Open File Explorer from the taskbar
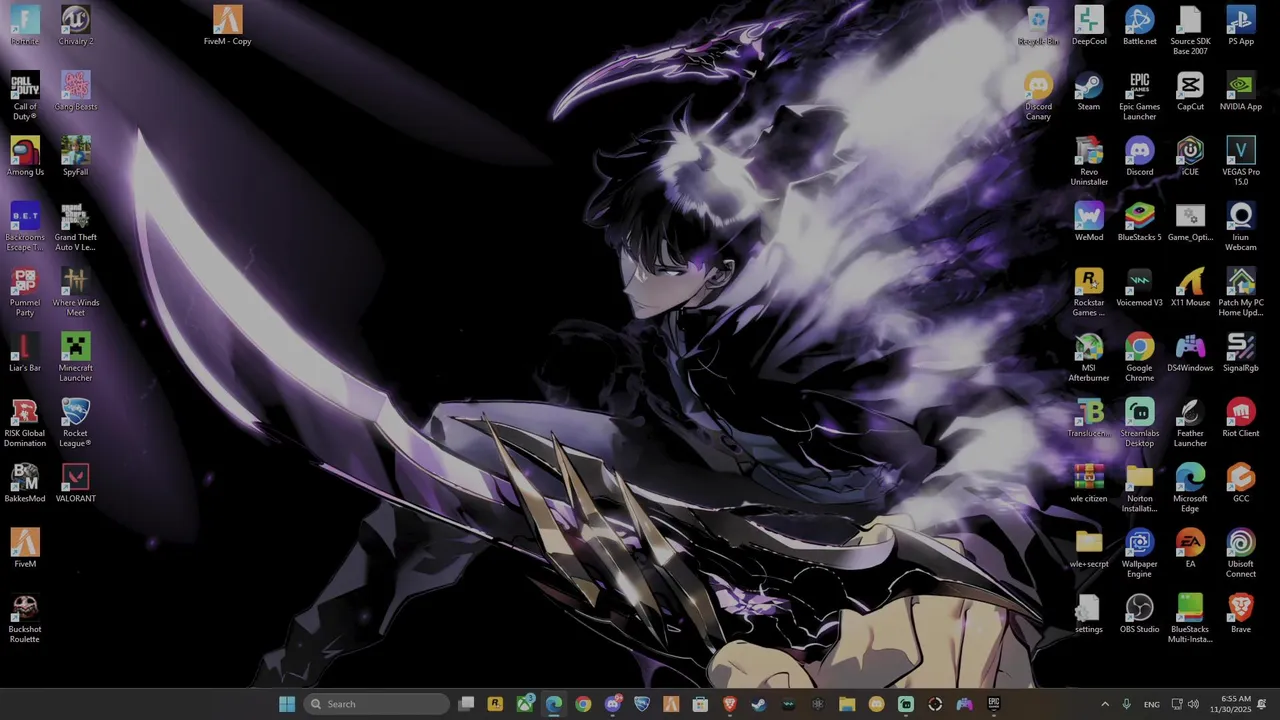Viewport: 1280px width, 720px height. tap(847, 704)
